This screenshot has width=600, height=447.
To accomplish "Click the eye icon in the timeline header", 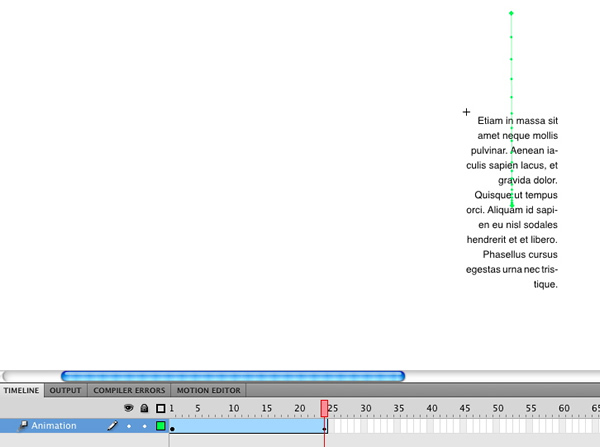I will click(128, 408).
